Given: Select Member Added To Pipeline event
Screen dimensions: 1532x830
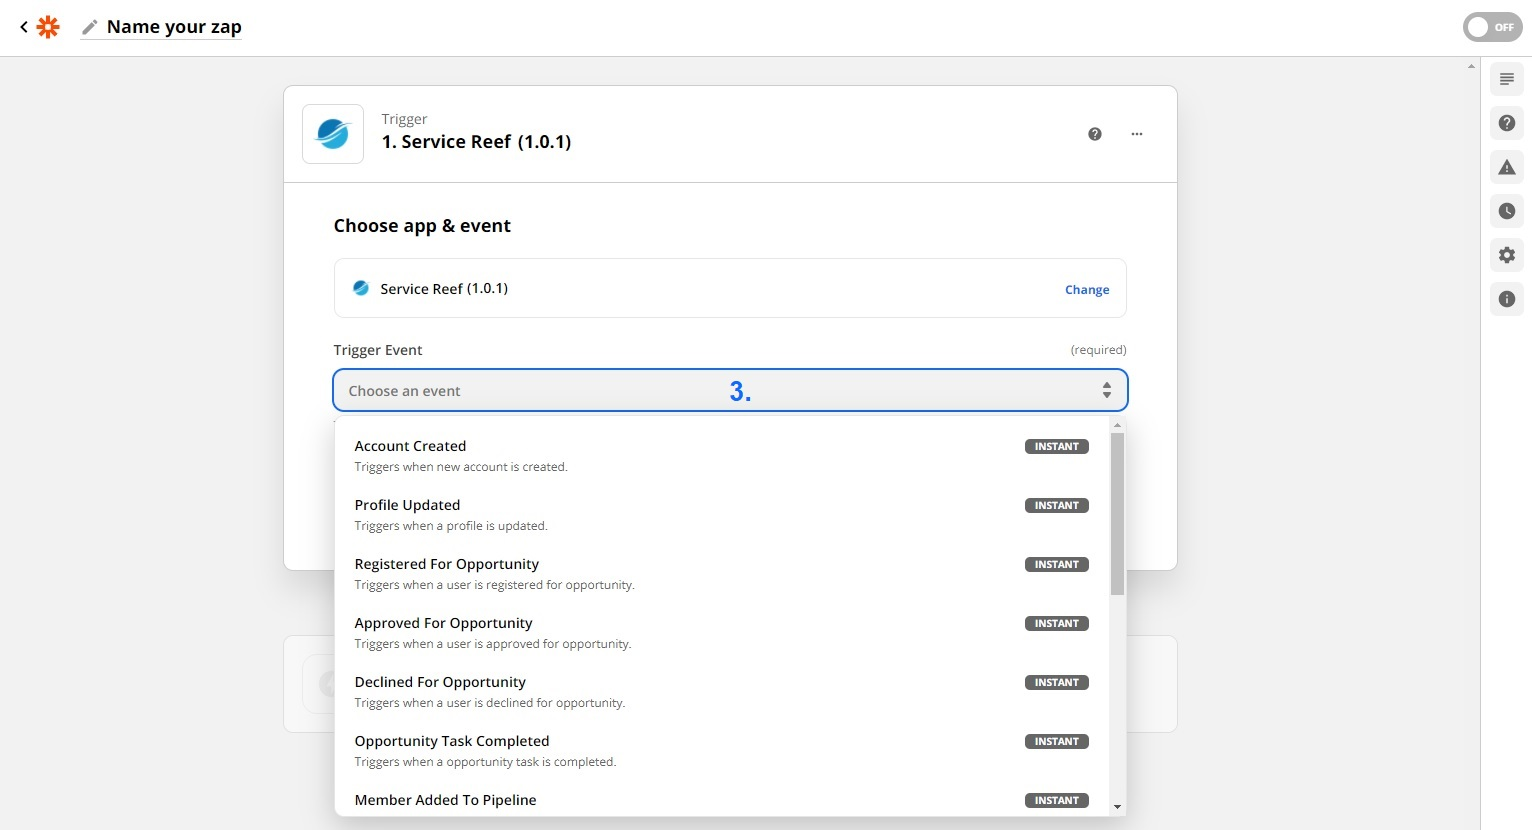Looking at the screenshot, I should click(721, 802).
